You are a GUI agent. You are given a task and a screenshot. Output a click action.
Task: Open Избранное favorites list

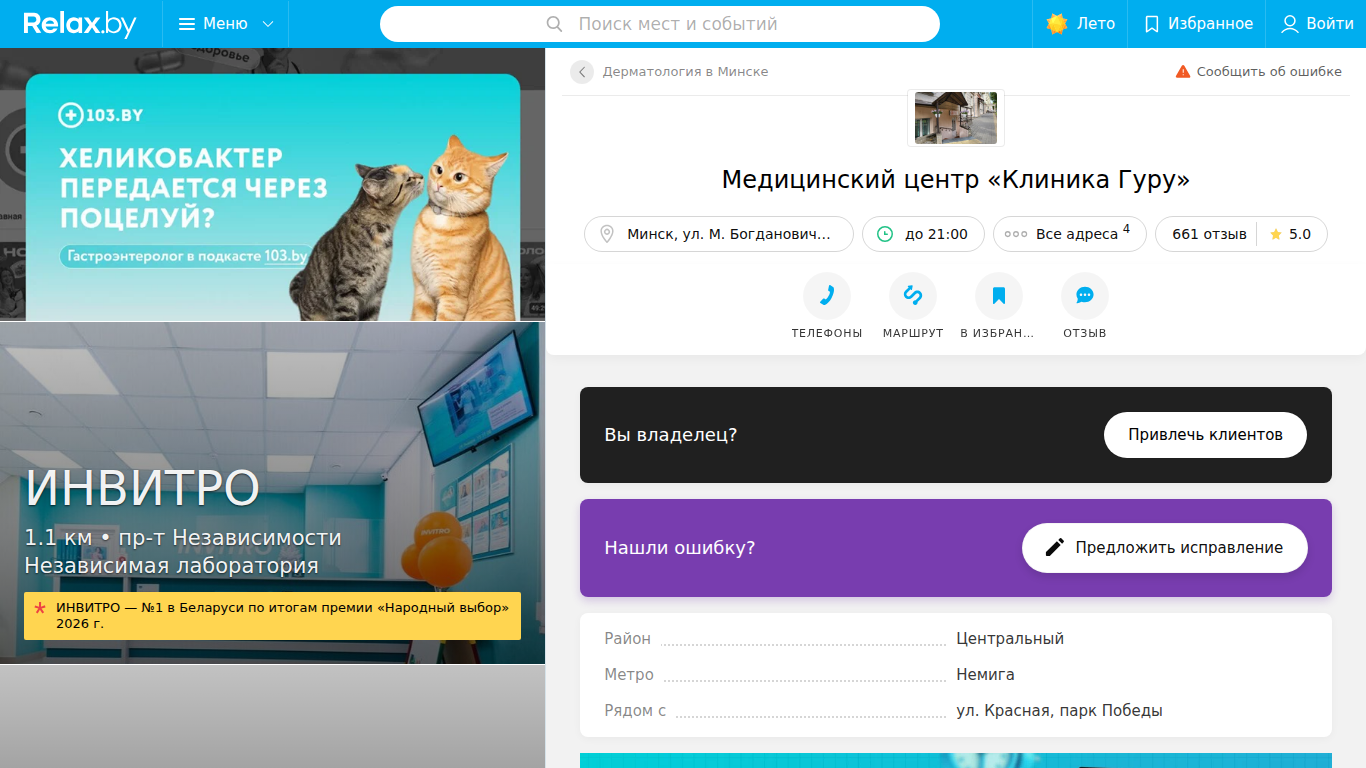coord(1198,24)
